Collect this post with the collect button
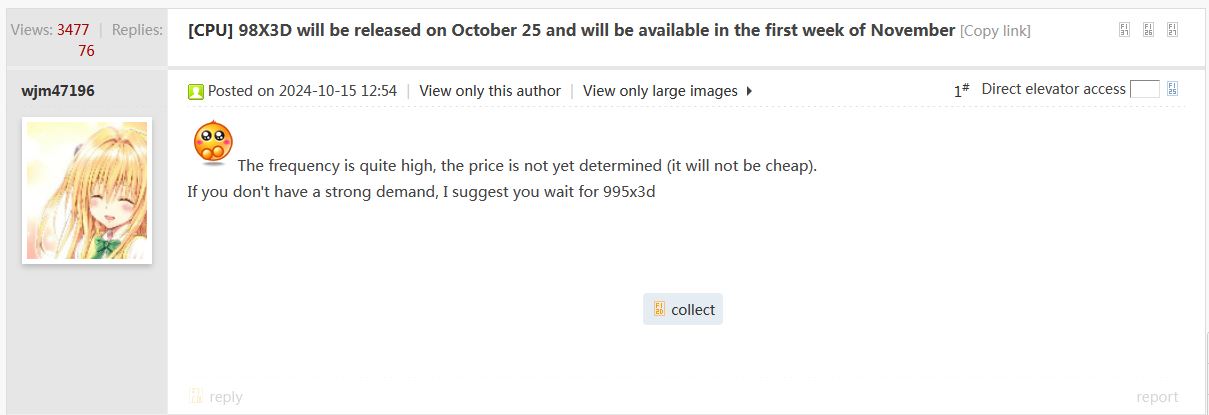1209x415 pixels. coord(683,309)
